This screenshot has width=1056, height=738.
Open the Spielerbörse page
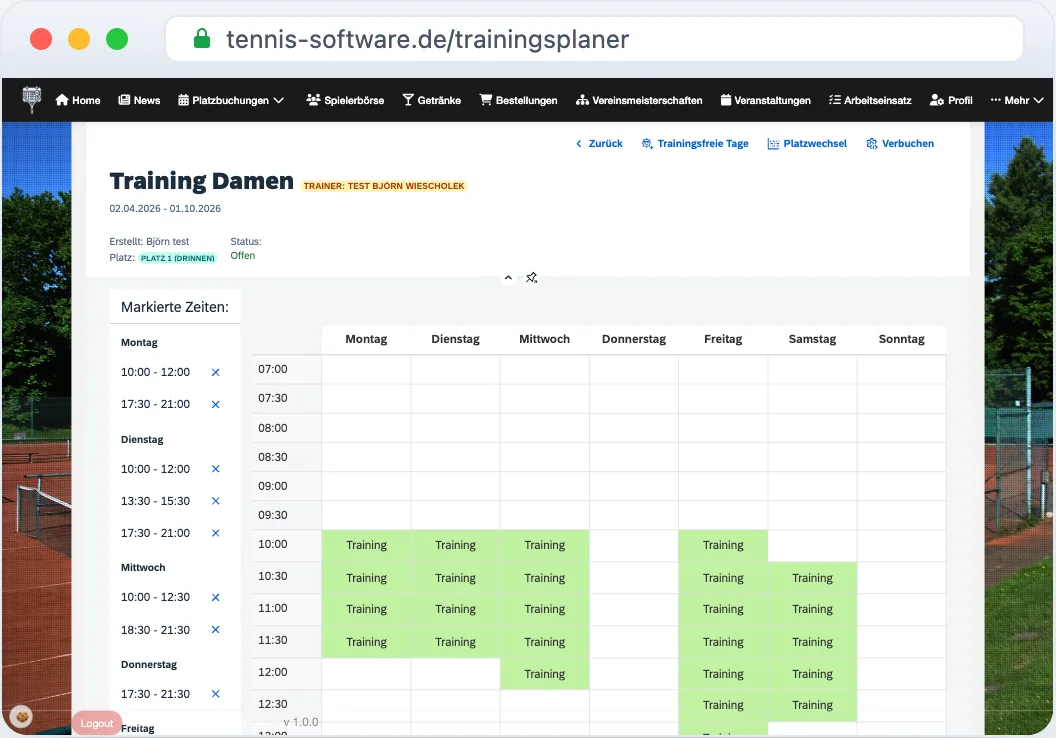tap(345, 100)
